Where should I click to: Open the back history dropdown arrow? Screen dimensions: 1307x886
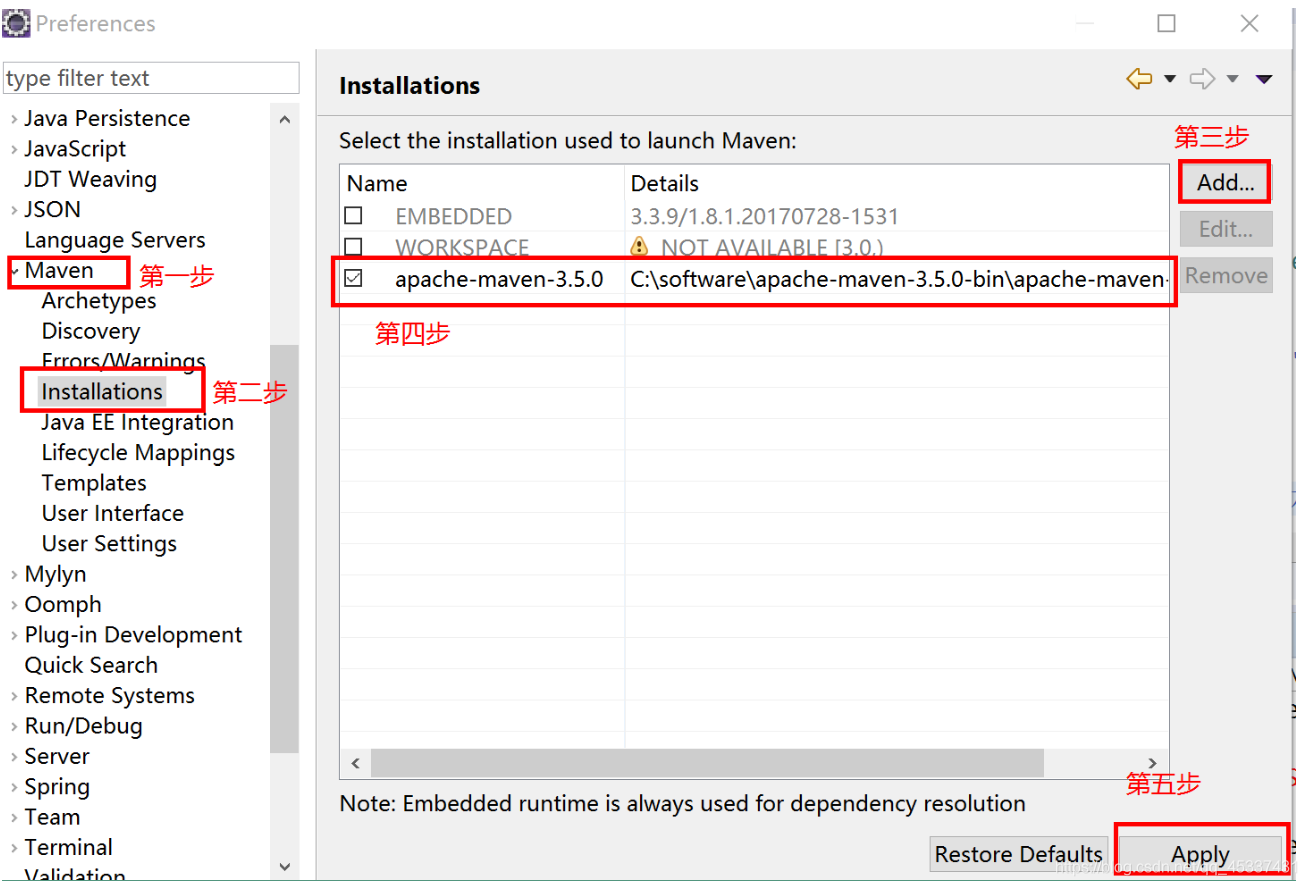pos(1170,80)
